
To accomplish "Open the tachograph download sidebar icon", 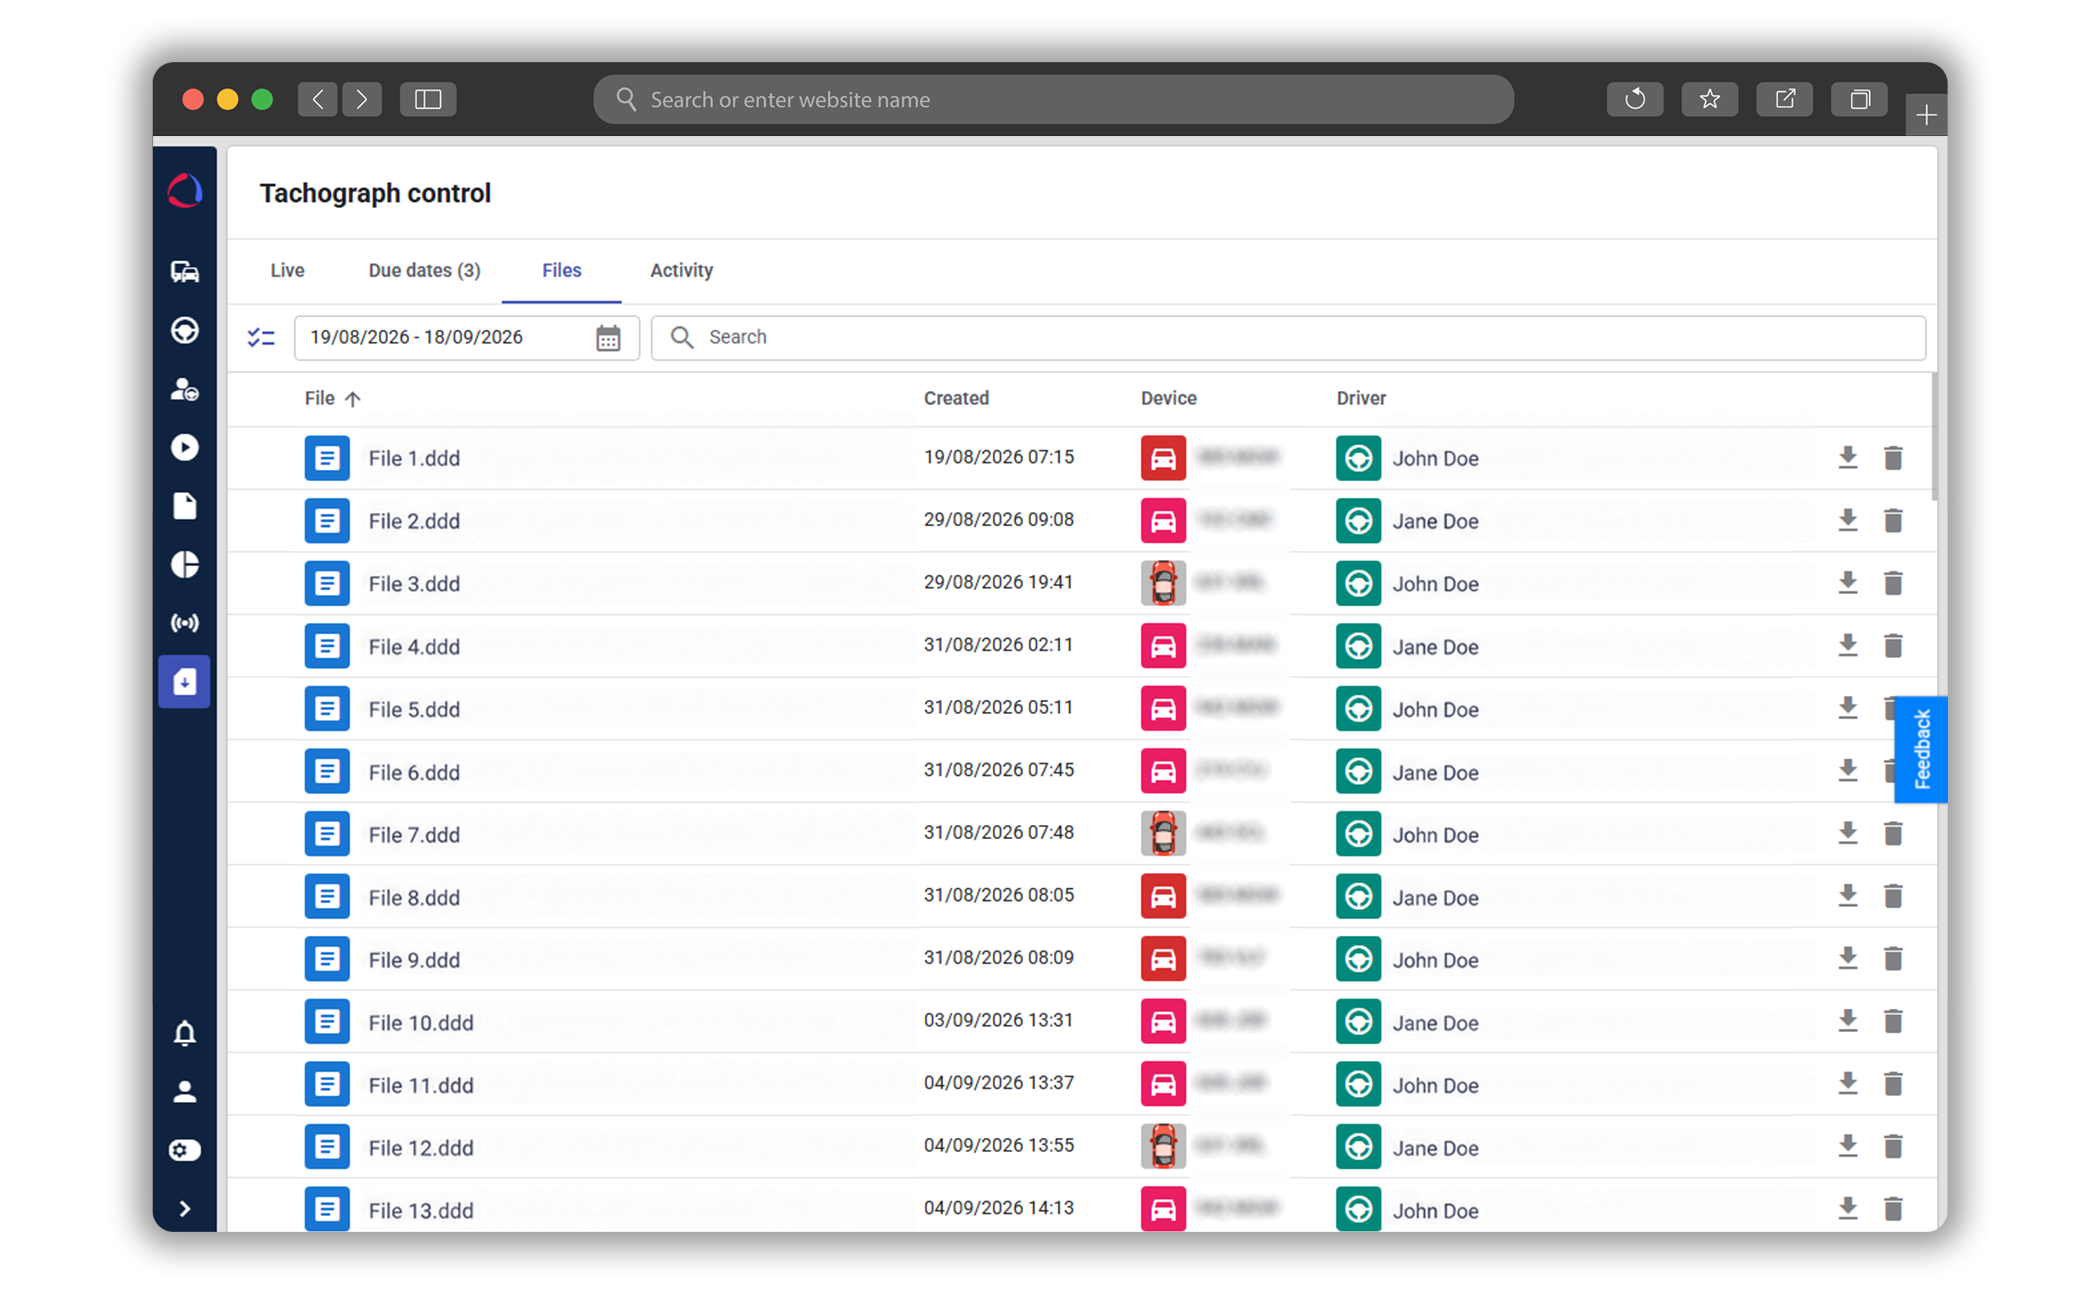I will [185, 682].
